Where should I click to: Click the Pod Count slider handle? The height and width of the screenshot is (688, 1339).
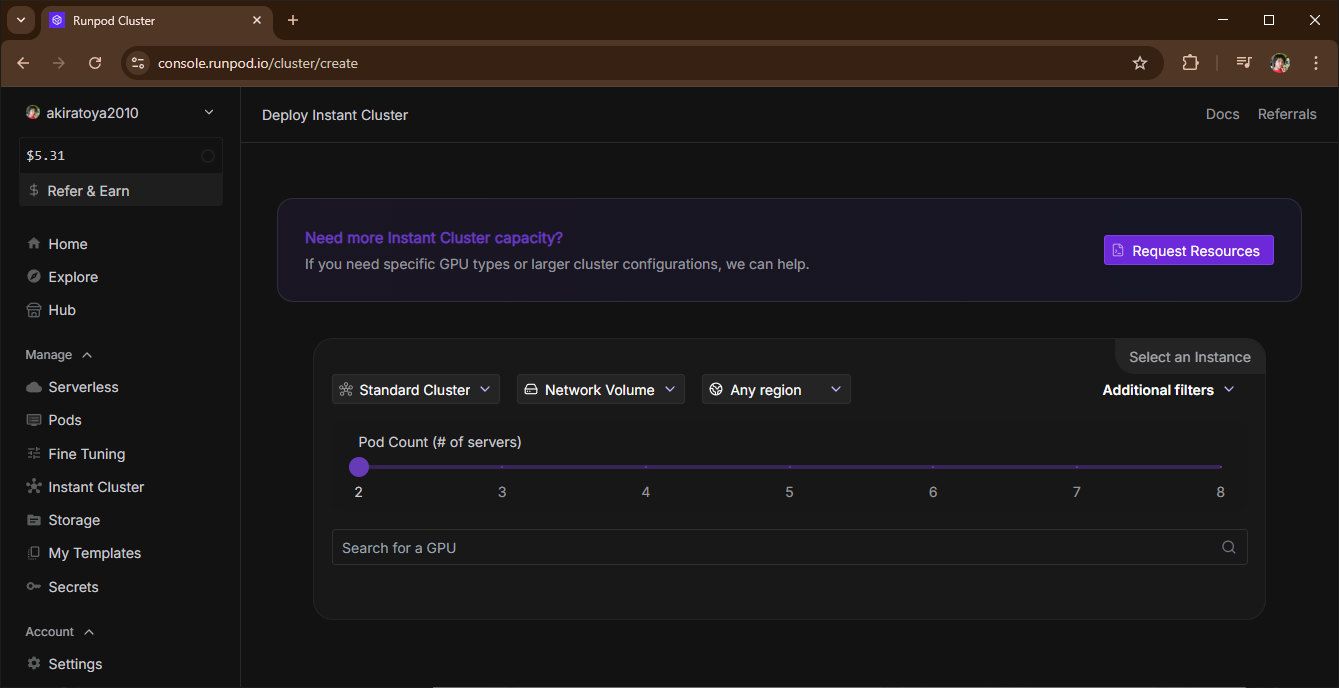point(359,467)
